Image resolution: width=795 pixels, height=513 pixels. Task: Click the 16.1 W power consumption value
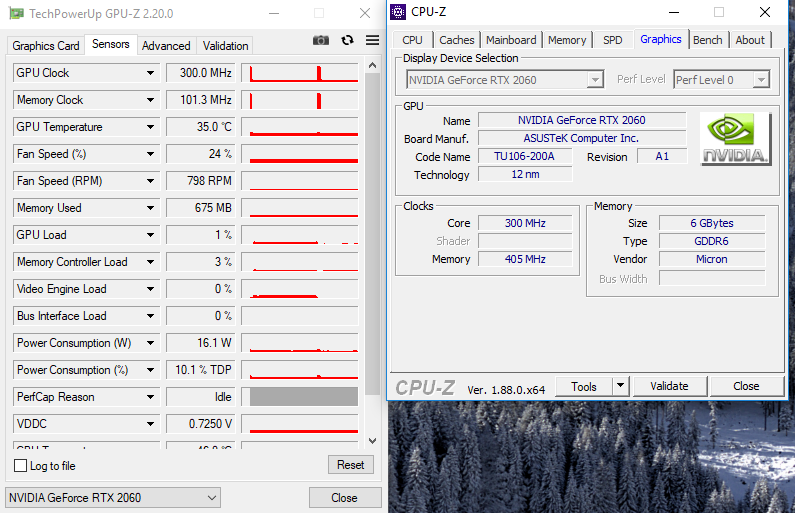pyautogui.click(x=199, y=343)
